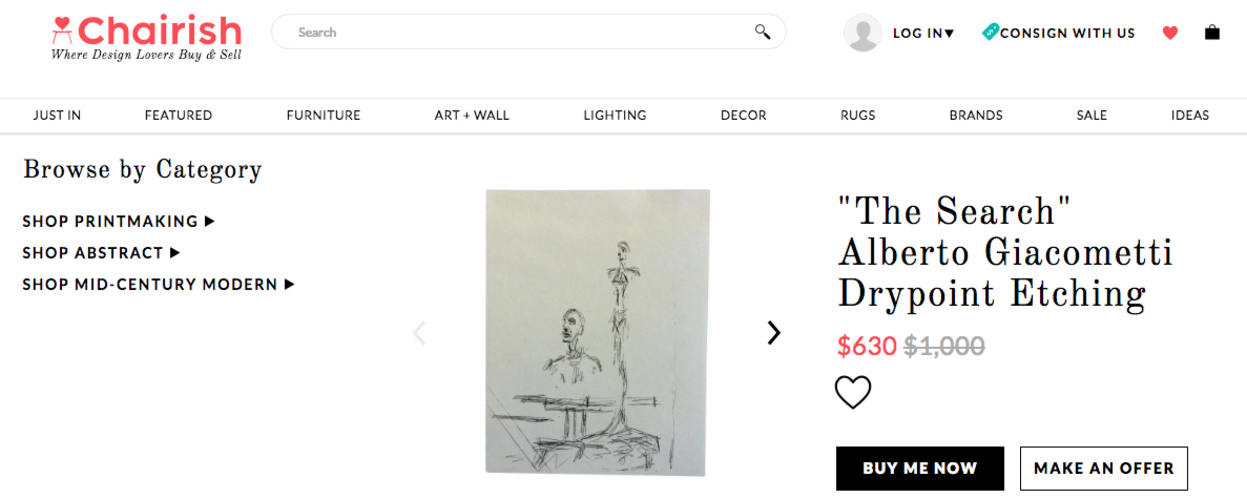Image resolution: width=1247 pixels, height=498 pixels.
Task: Open the Art + Wall menu
Action: pyautogui.click(x=471, y=115)
